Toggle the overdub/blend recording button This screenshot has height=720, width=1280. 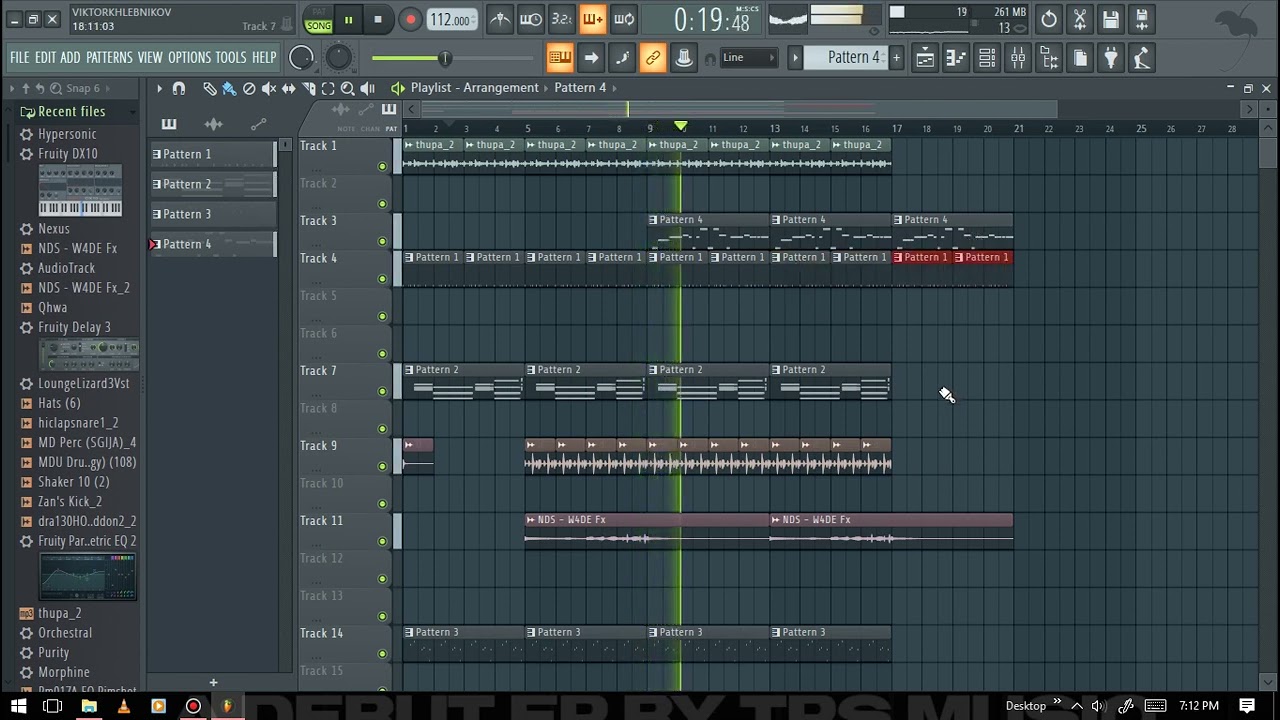(593, 19)
